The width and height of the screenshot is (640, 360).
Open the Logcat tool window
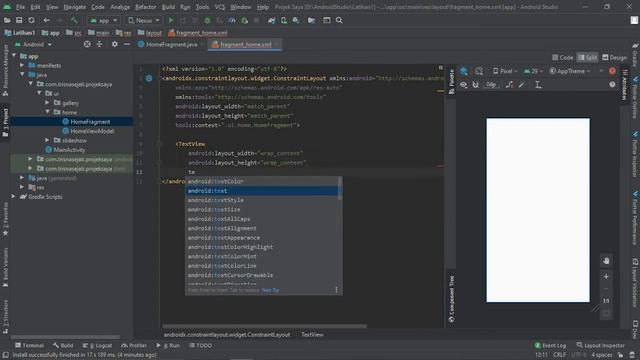[98, 346]
